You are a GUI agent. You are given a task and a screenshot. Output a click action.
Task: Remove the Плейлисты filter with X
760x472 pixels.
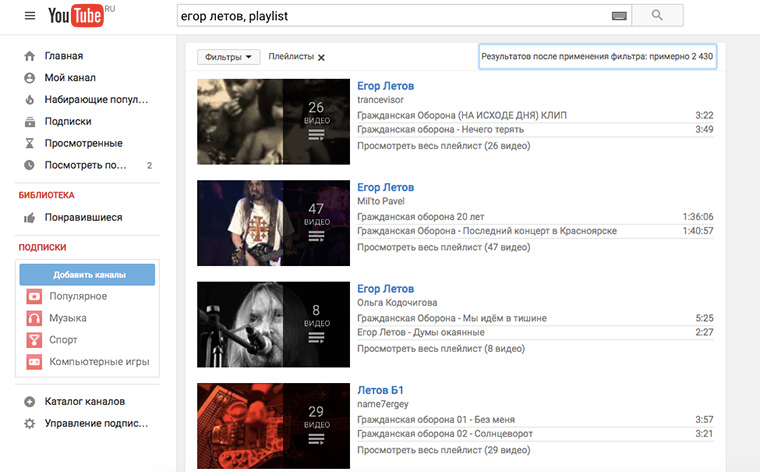(x=321, y=57)
